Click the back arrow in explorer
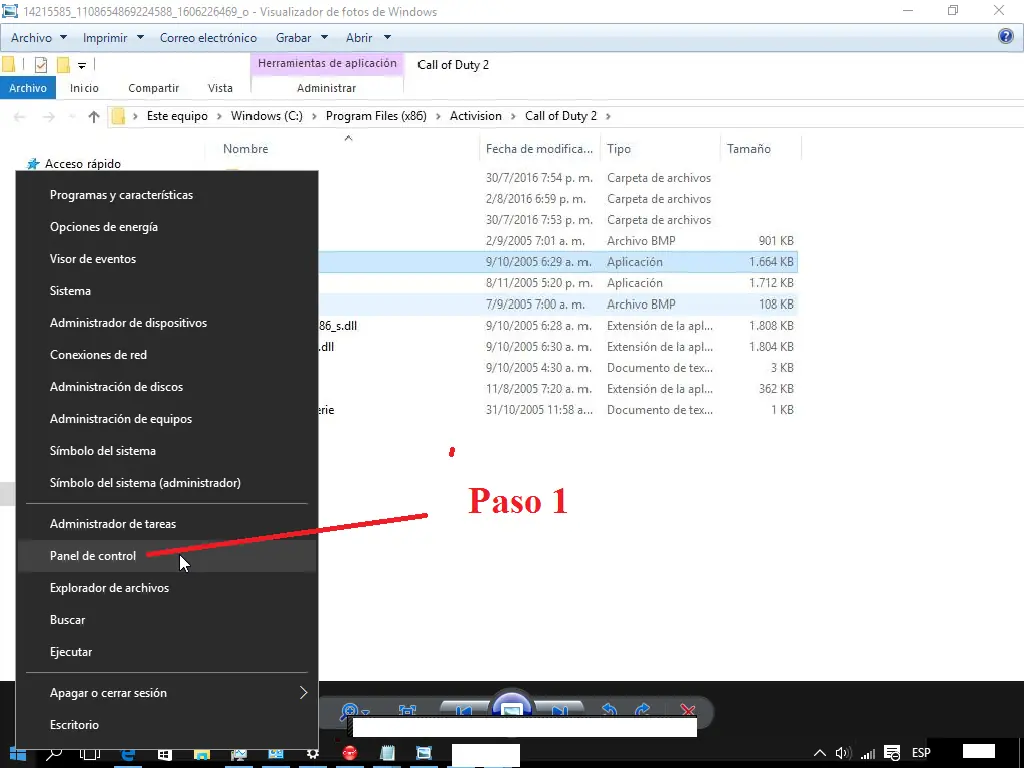This screenshot has width=1024, height=768. point(20,116)
